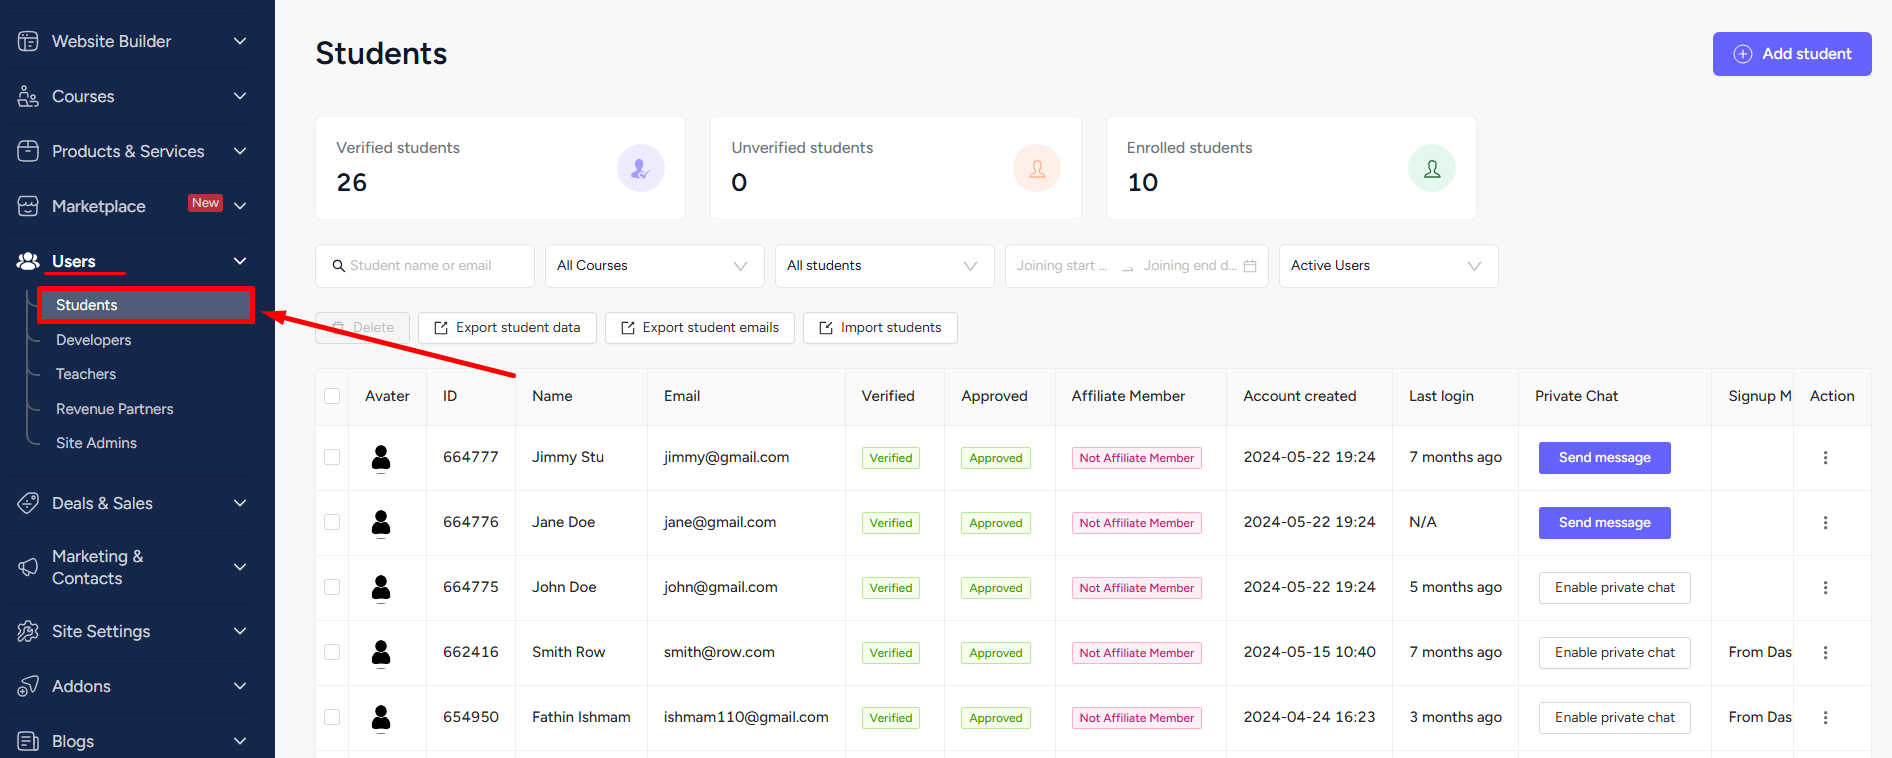Click the search magnifier icon
This screenshot has width=1892, height=758.
pyautogui.click(x=339, y=266)
